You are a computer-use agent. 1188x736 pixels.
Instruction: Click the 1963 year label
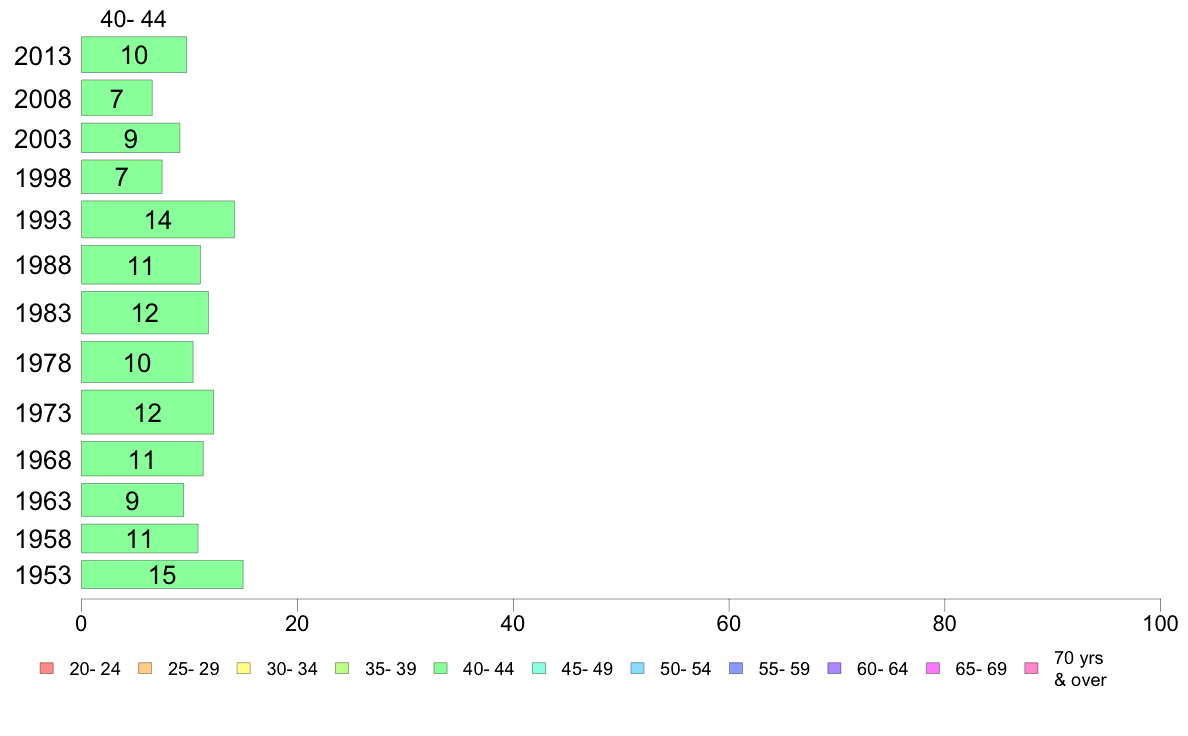pyautogui.click(x=43, y=501)
